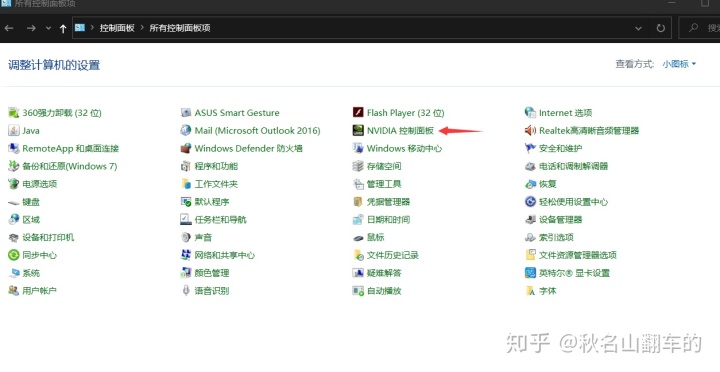Click the 凭据管理器 icon
This screenshot has height=372, width=720.
[x=358, y=202]
